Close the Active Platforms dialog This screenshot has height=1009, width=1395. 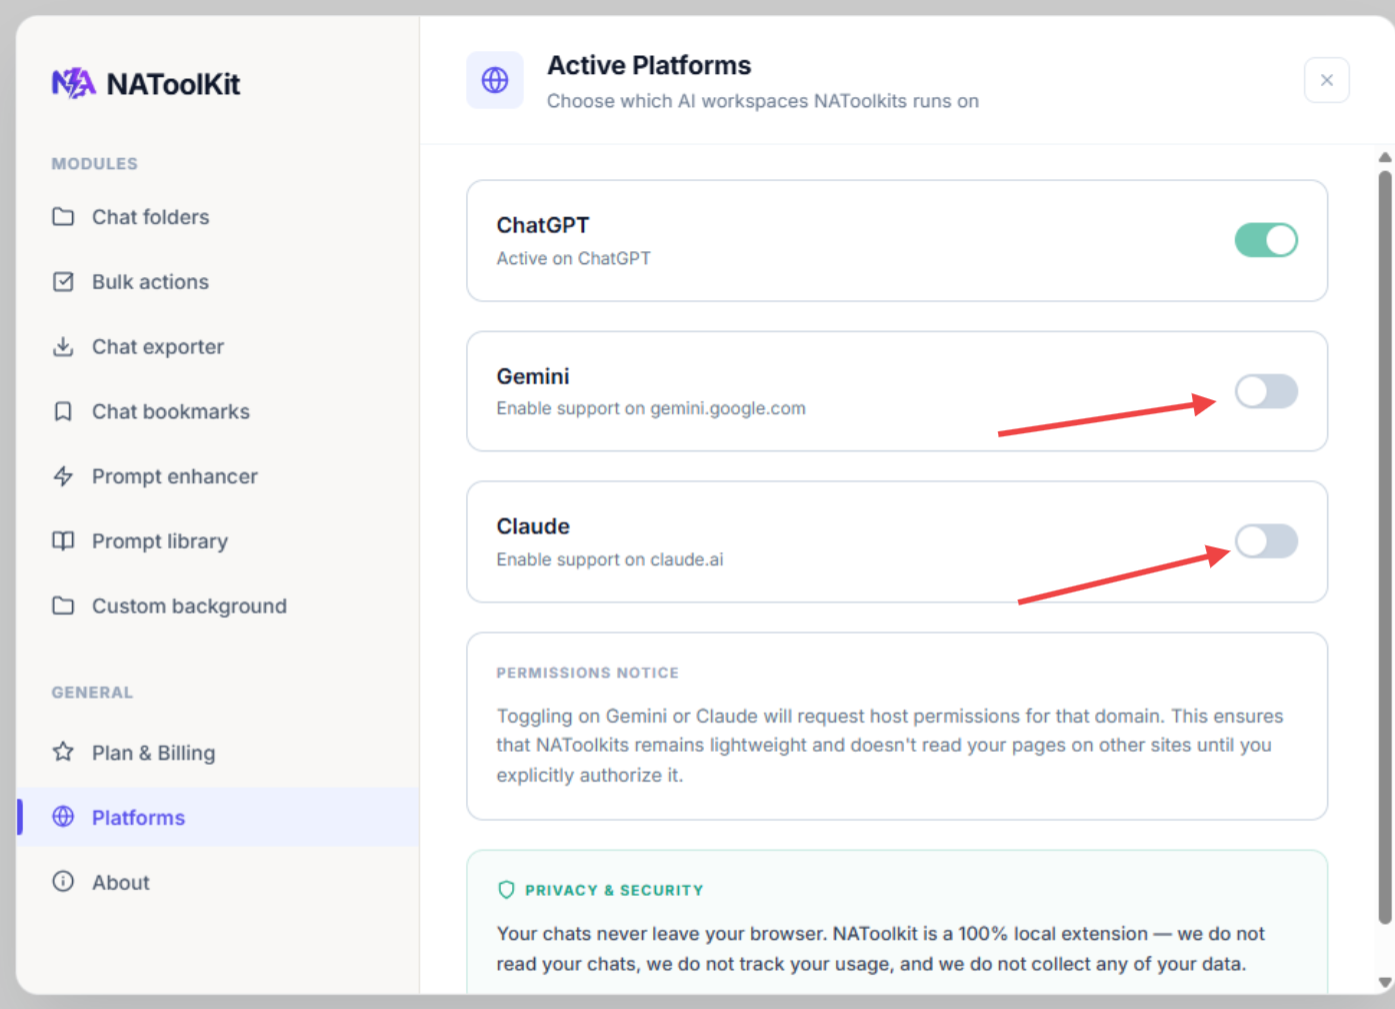tap(1327, 80)
